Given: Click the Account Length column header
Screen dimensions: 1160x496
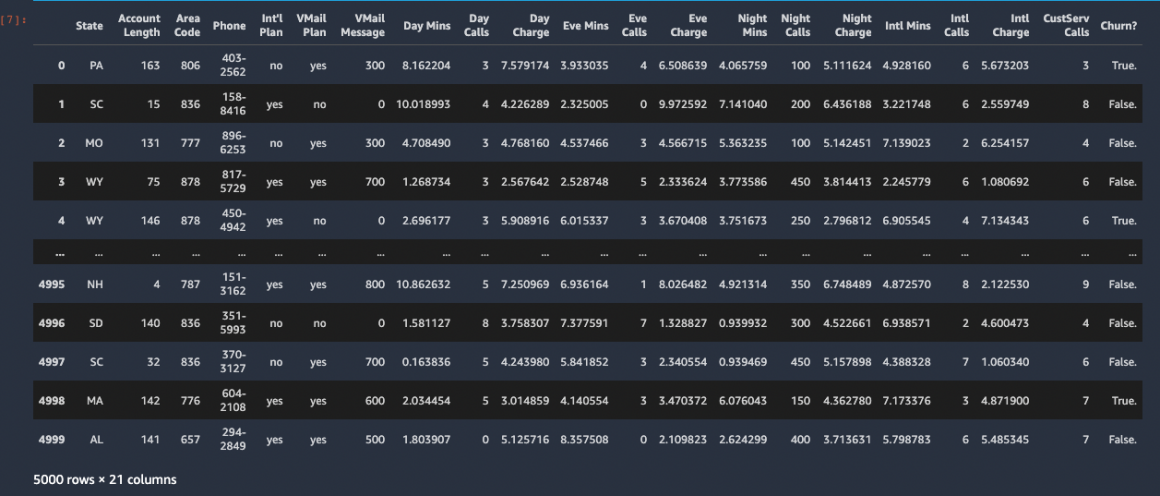Looking at the screenshot, I should 139,25.
